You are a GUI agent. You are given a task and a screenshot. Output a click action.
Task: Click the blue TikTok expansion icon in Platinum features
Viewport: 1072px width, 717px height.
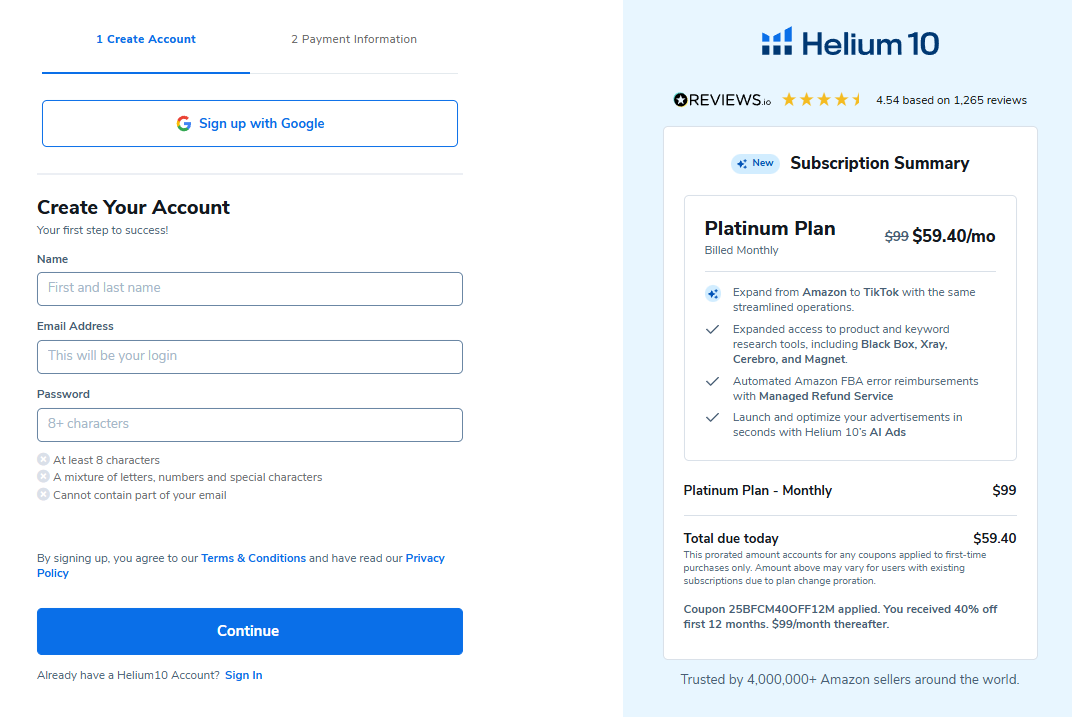[712, 293]
